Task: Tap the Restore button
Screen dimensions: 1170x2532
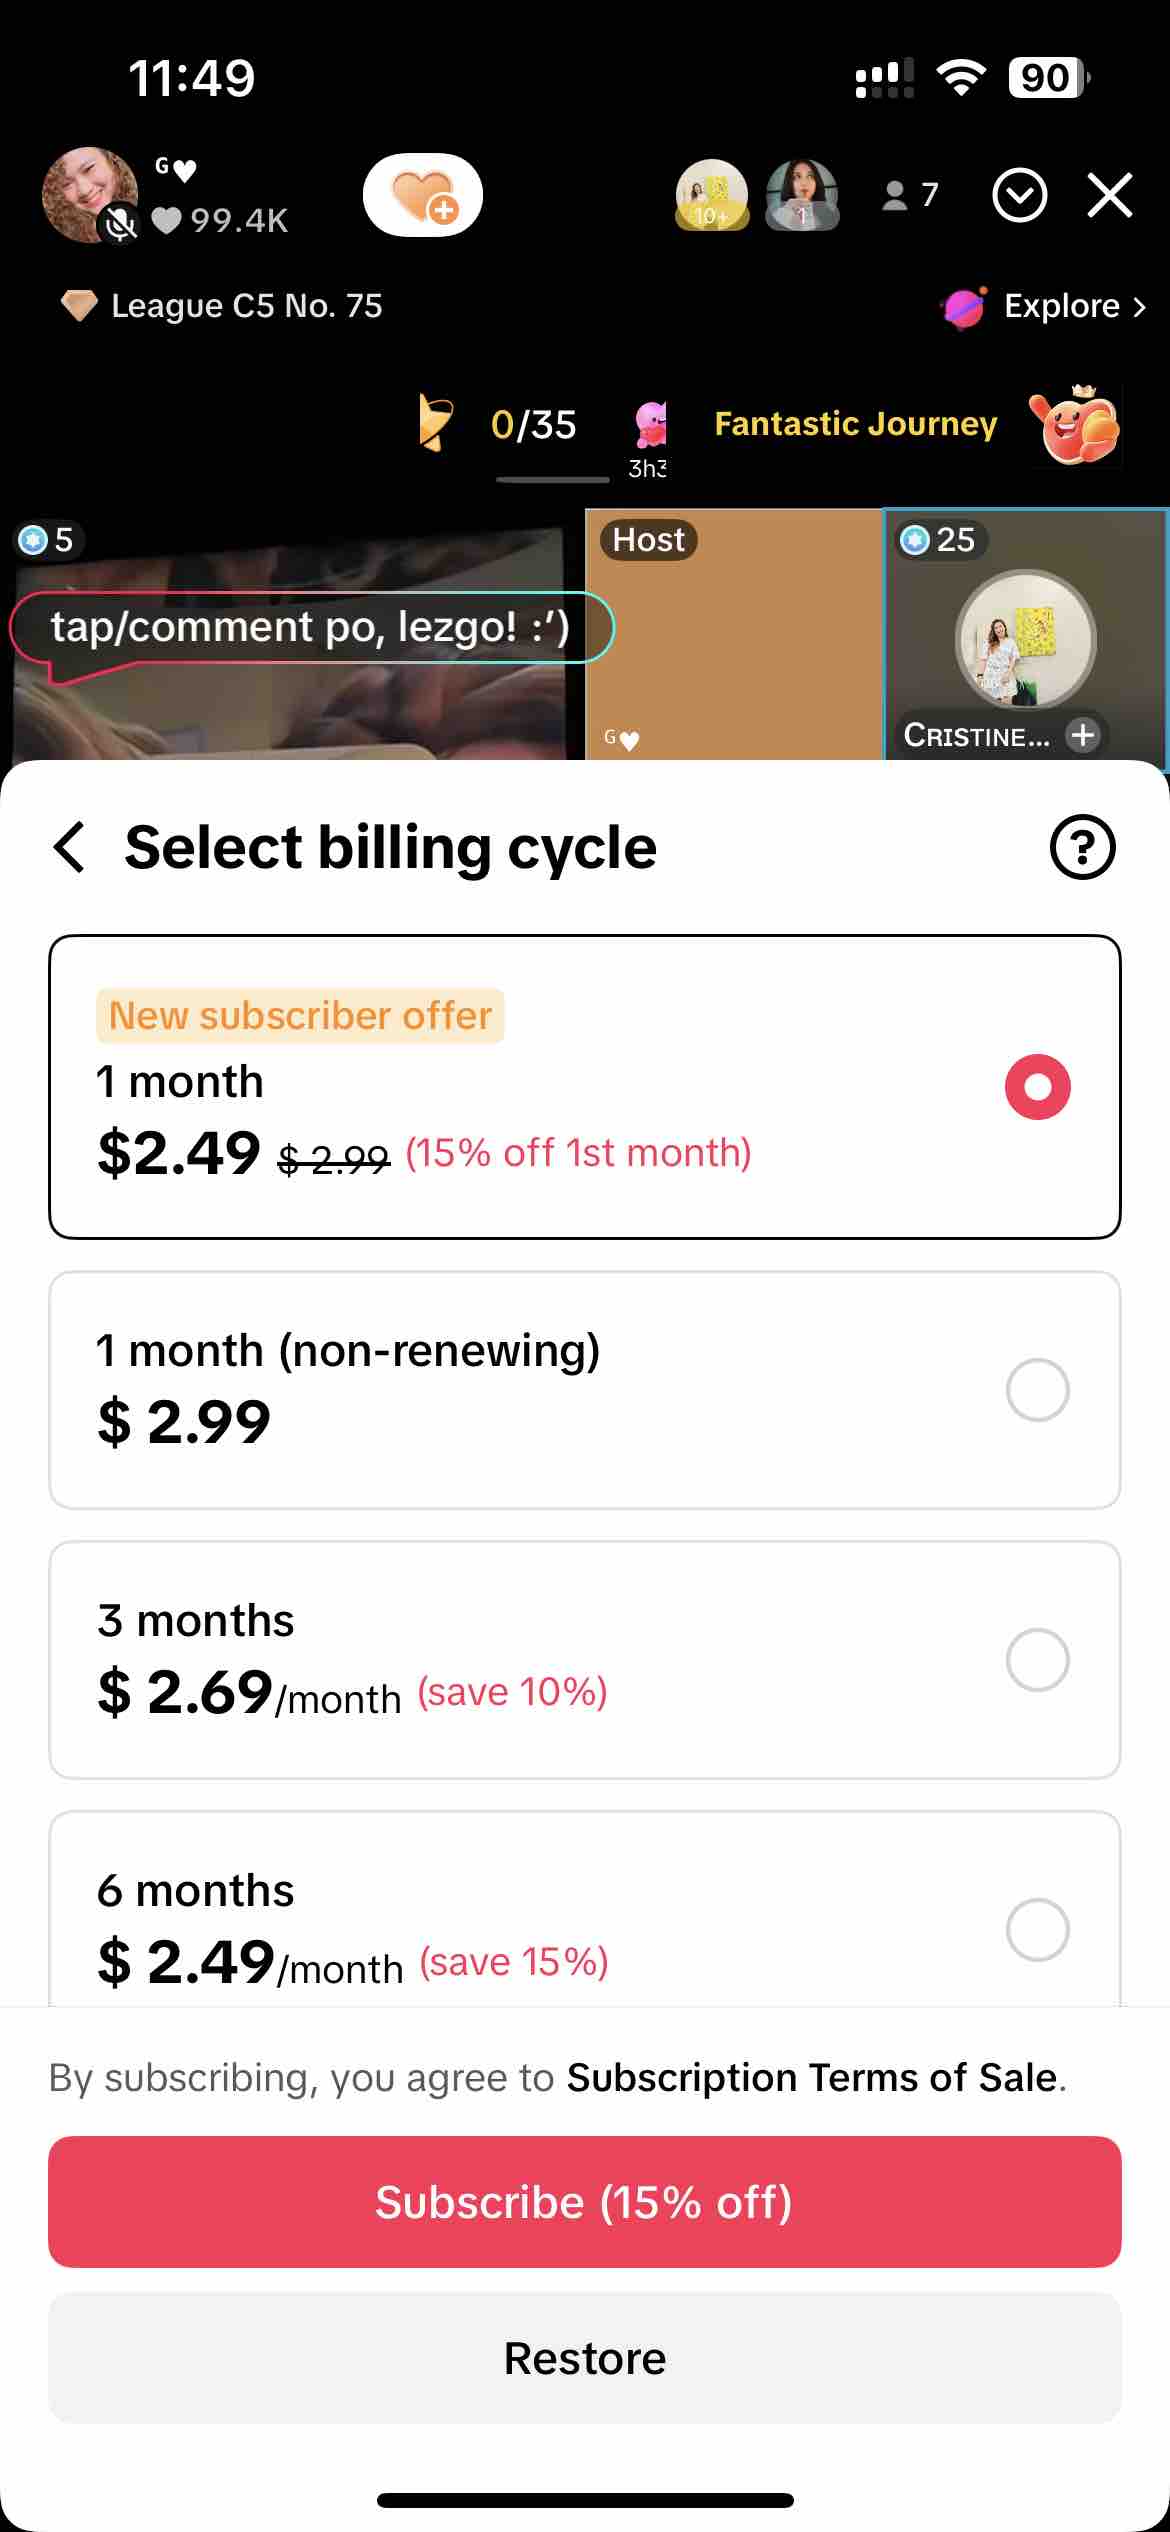Action: 585,2357
